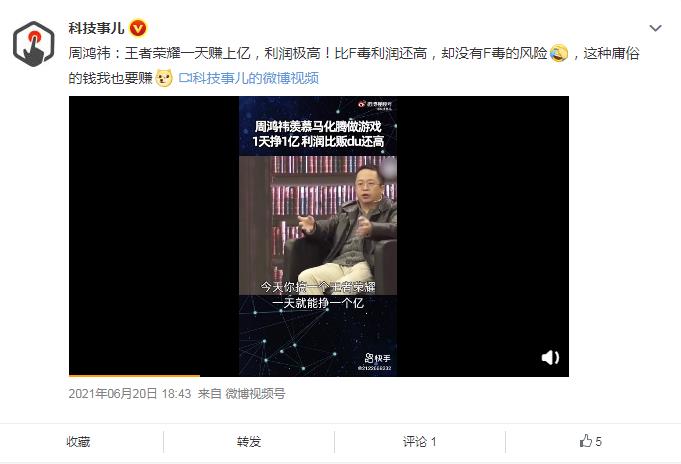Click 转发 to repost
681x464 pixels.
click(249, 442)
